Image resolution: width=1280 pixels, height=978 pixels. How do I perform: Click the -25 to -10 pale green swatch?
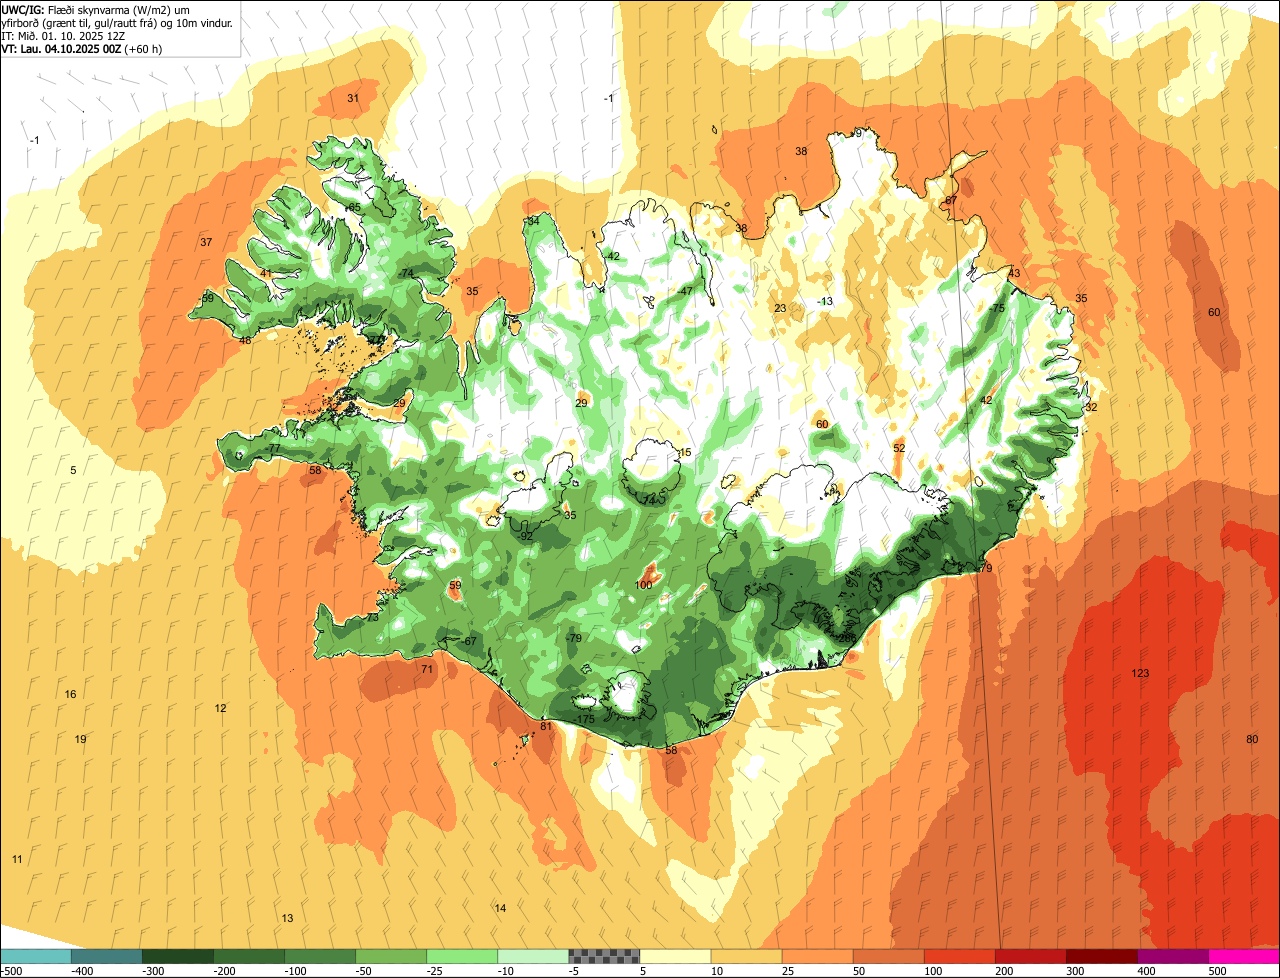click(x=462, y=956)
